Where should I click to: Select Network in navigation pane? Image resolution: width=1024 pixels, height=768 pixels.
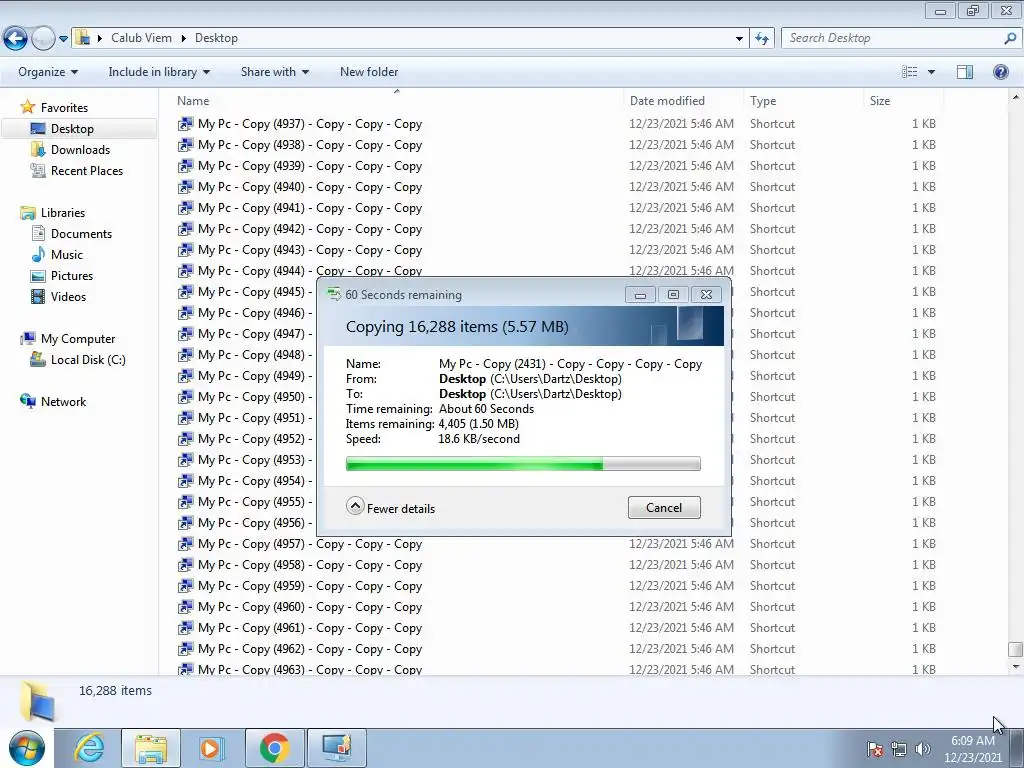63,402
